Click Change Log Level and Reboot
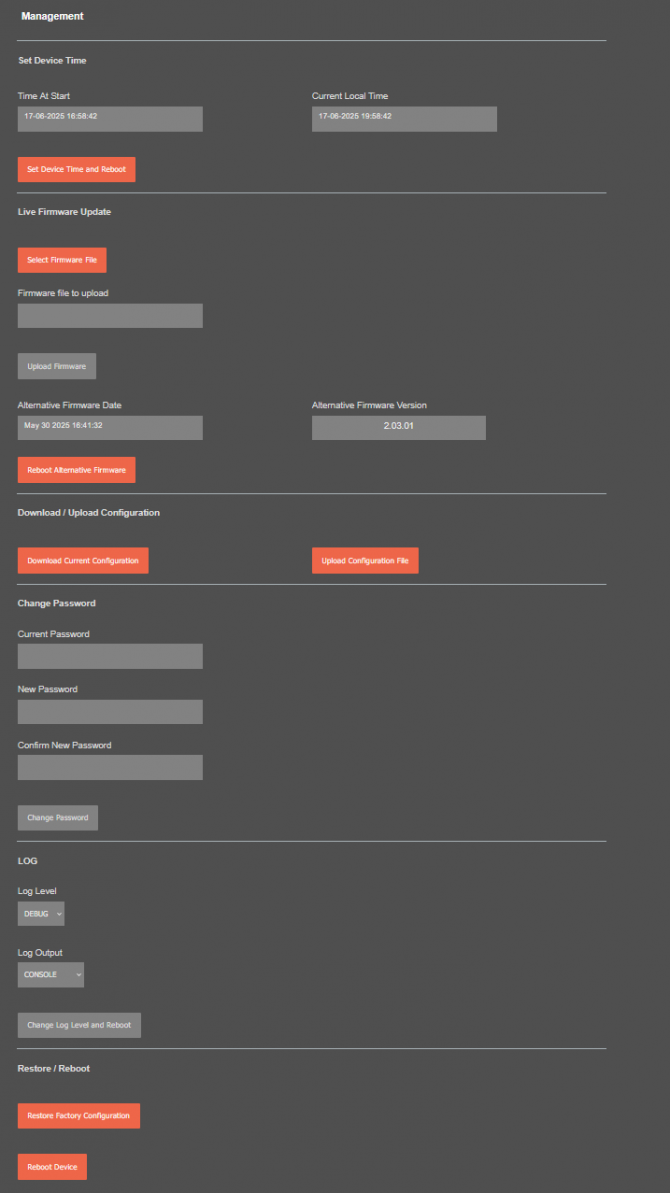 (x=79, y=1025)
